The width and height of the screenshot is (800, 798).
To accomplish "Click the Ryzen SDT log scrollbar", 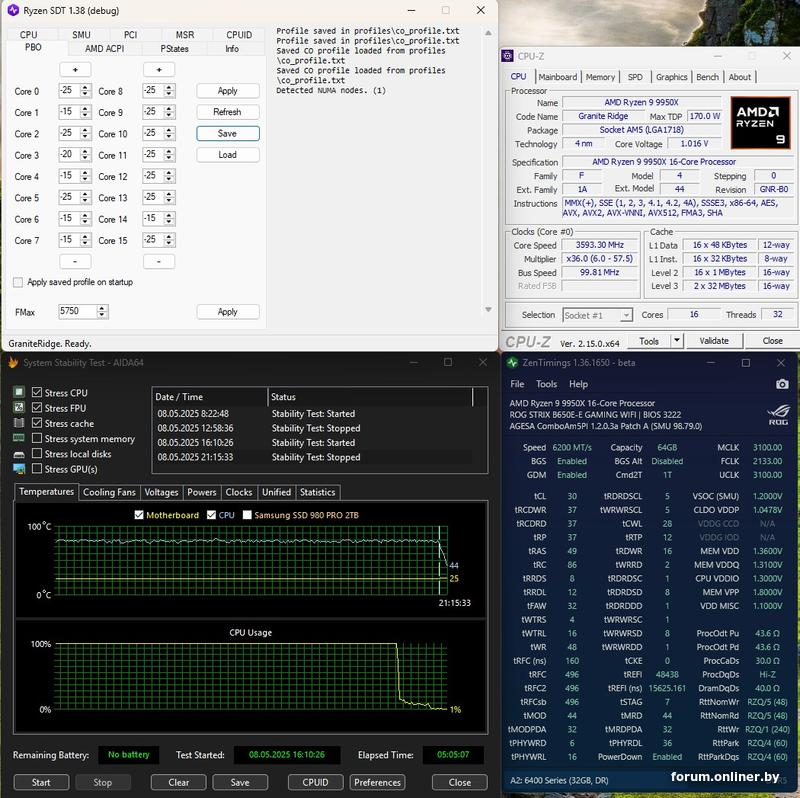I will coord(488,171).
